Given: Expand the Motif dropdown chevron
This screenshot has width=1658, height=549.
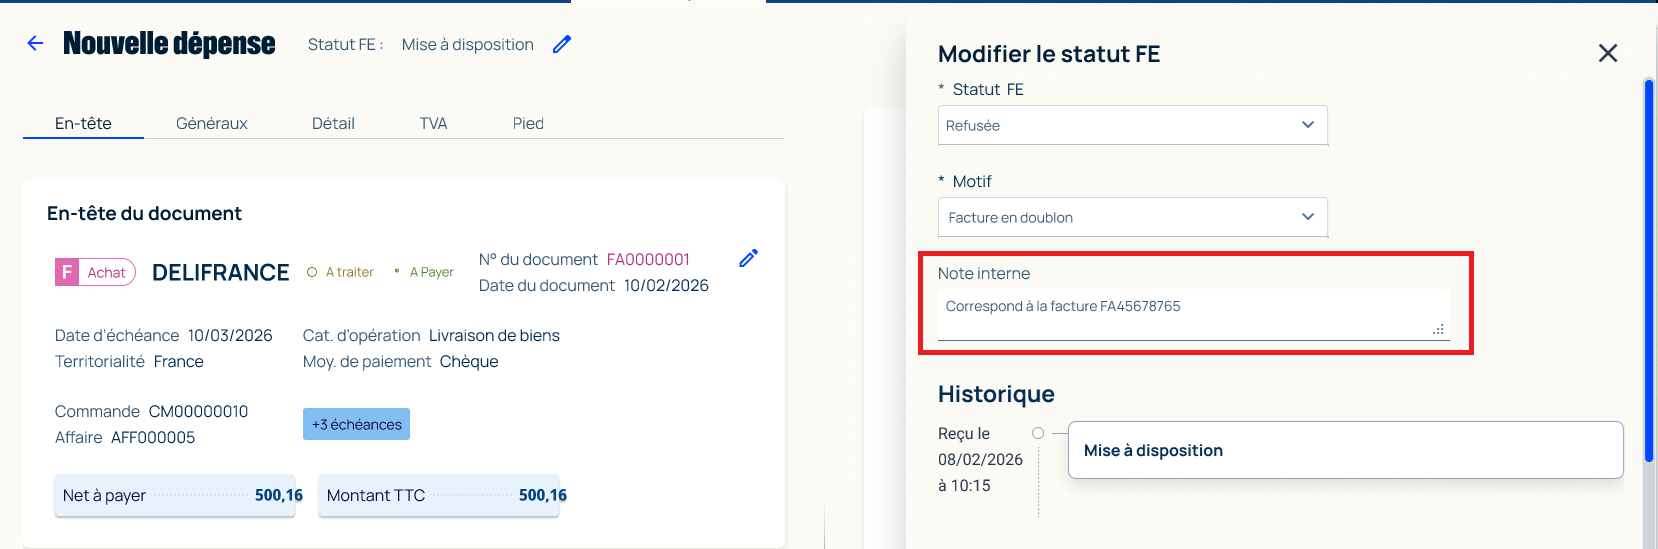Looking at the screenshot, I should pos(1308,217).
